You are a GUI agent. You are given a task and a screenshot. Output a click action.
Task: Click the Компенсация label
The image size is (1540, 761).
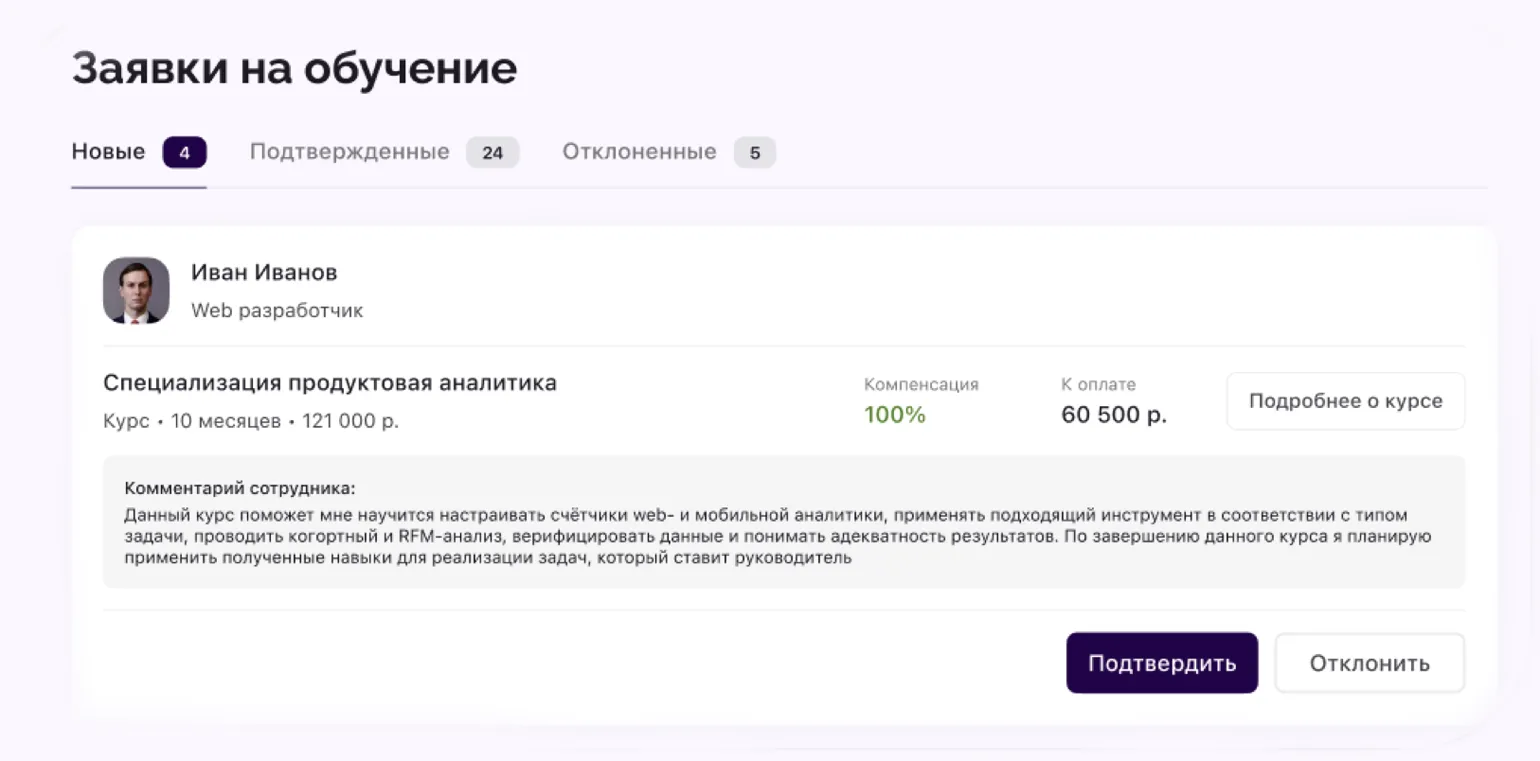(921, 384)
